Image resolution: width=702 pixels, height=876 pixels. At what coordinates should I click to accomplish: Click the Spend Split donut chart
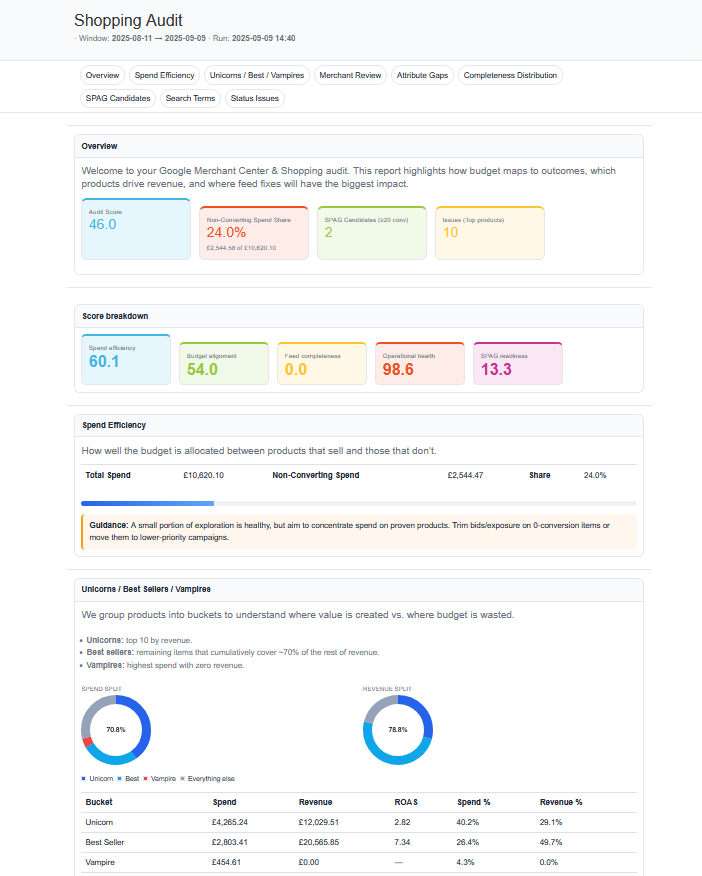pyautogui.click(x=116, y=730)
